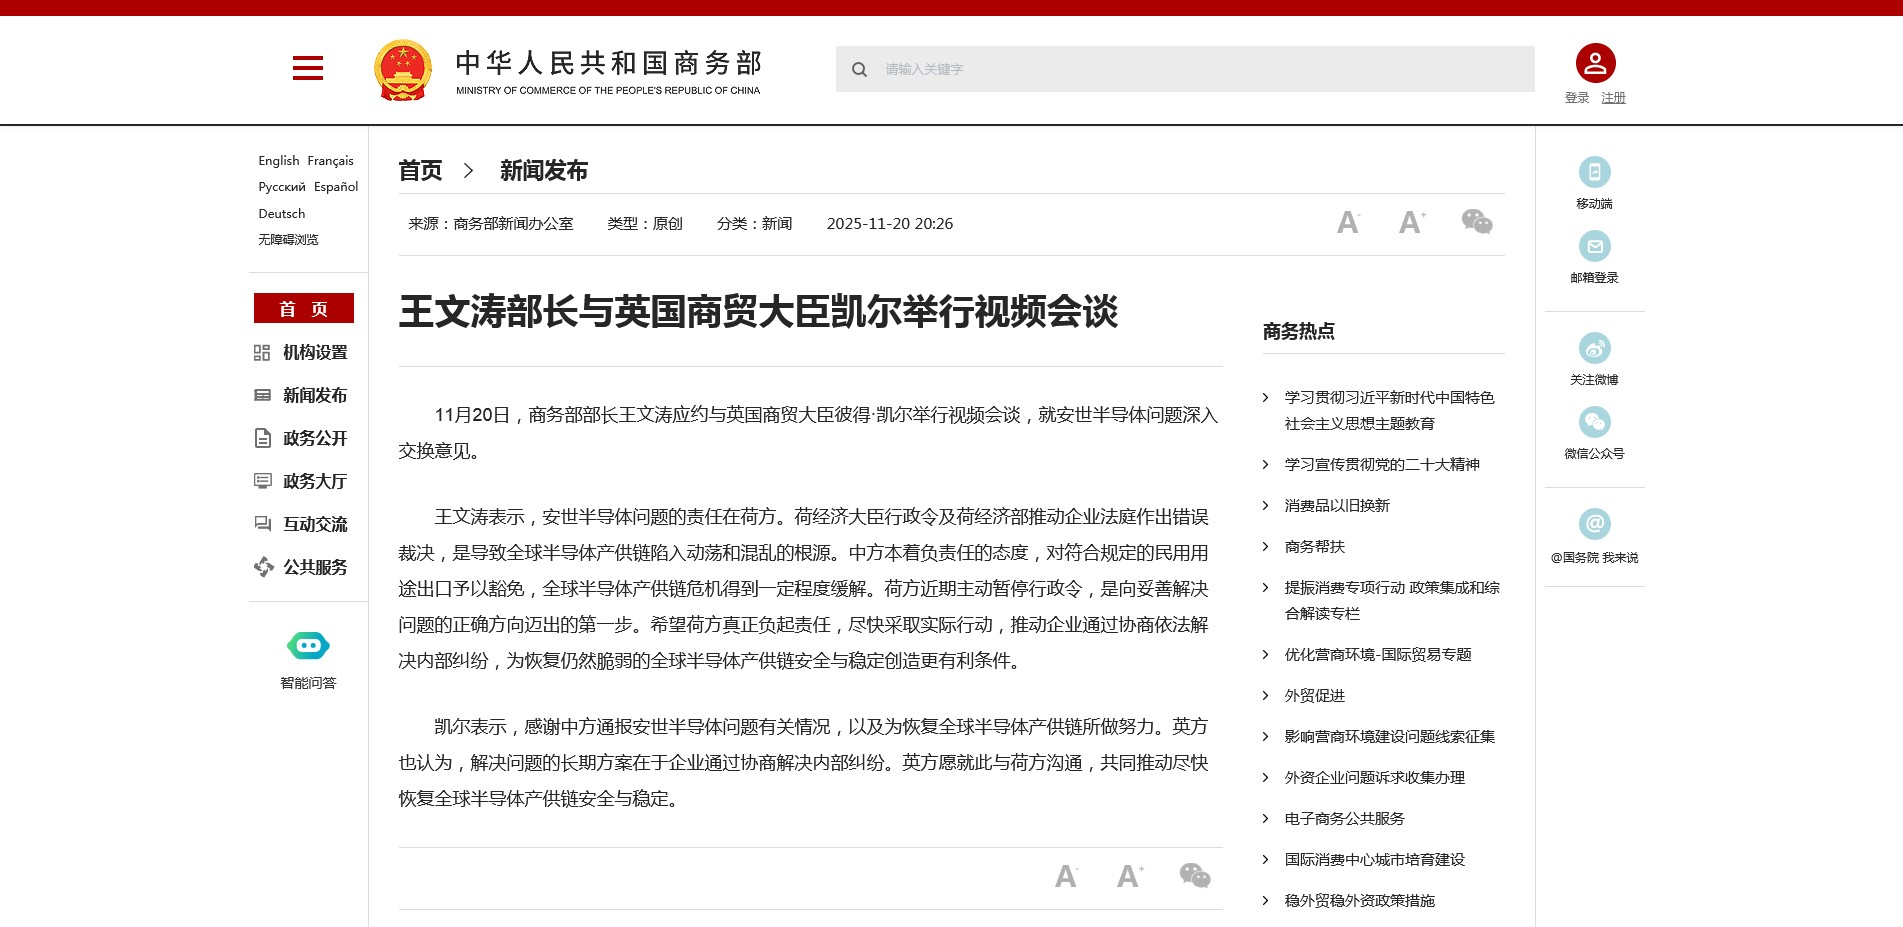Increase font size using bottom A+ button

coord(1129,876)
